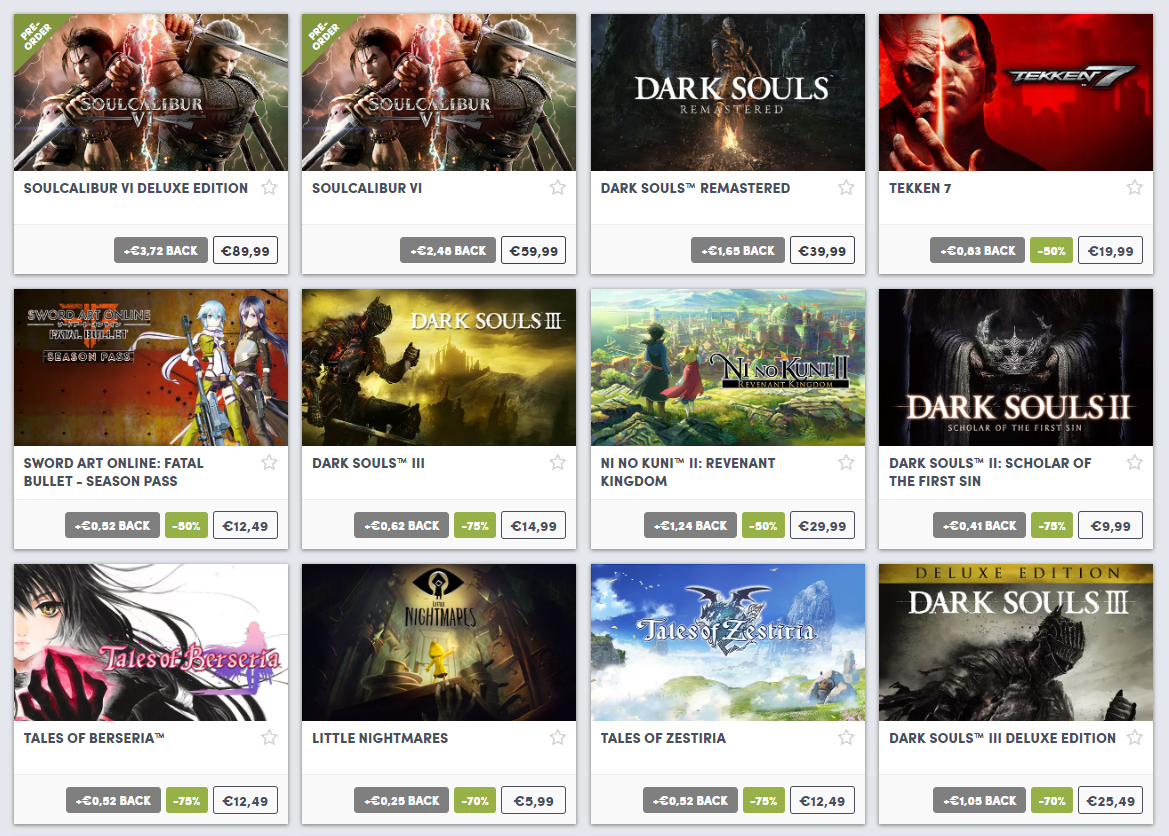Screen dimensions: 1169x836
Task: Star Little Nightmares as a favorite
Action: tap(558, 738)
